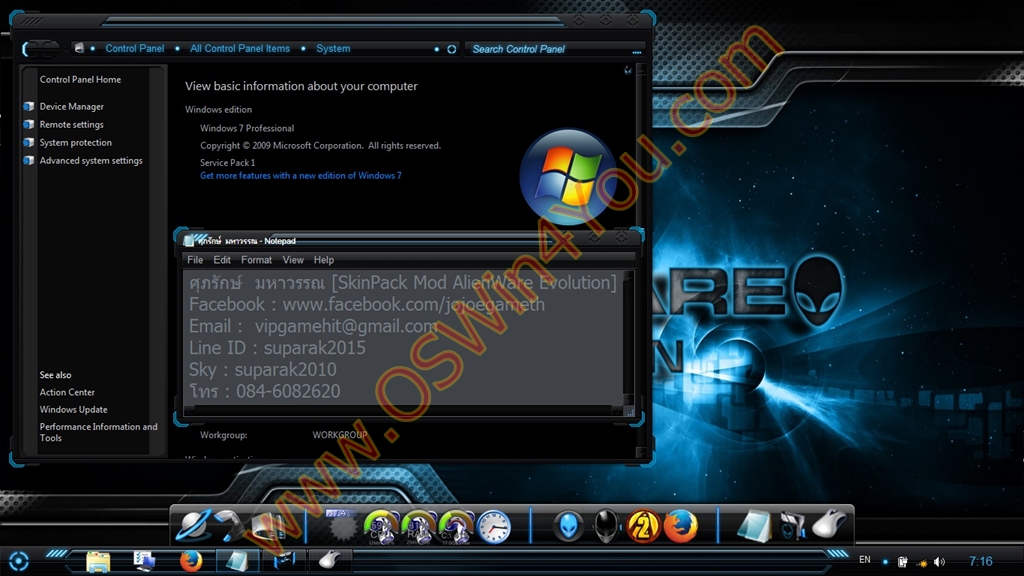Click the mouse device dock icon
Screen dimensions: 1024x576
(829, 525)
